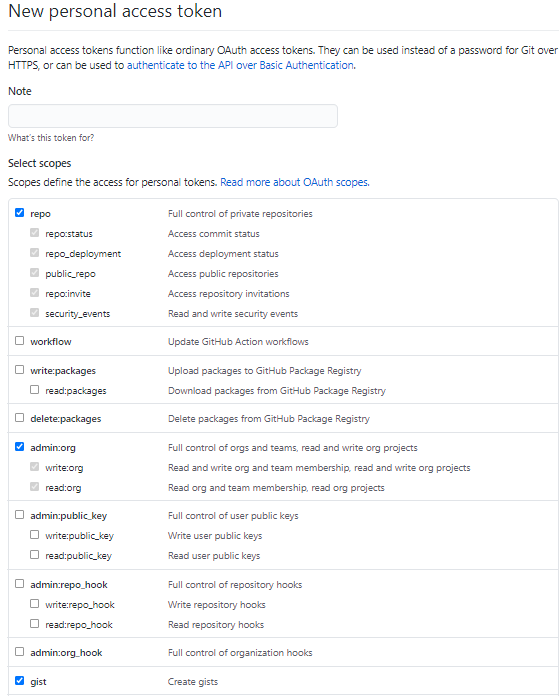Uncheck the admin:org scope checkbox
The image size is (559, 696).
[20, 447]
